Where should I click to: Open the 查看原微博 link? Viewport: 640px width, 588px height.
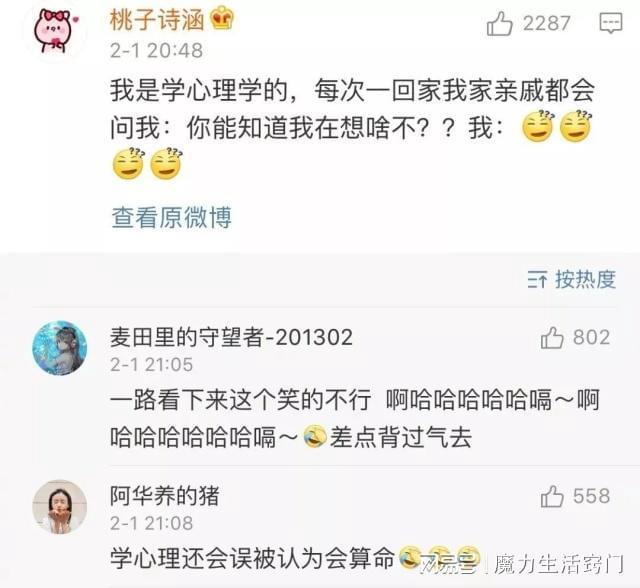point(171,217)
